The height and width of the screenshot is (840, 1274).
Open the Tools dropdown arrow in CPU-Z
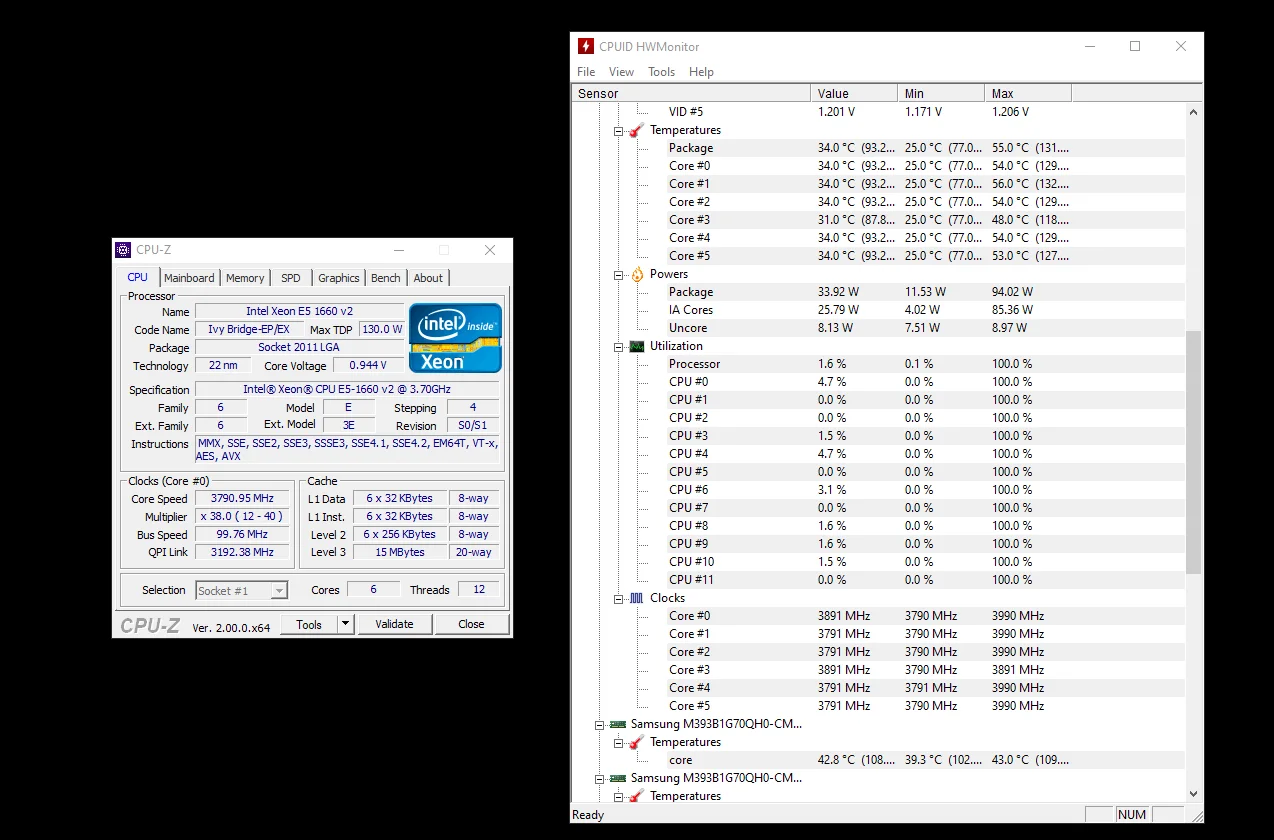pos(345,624)
